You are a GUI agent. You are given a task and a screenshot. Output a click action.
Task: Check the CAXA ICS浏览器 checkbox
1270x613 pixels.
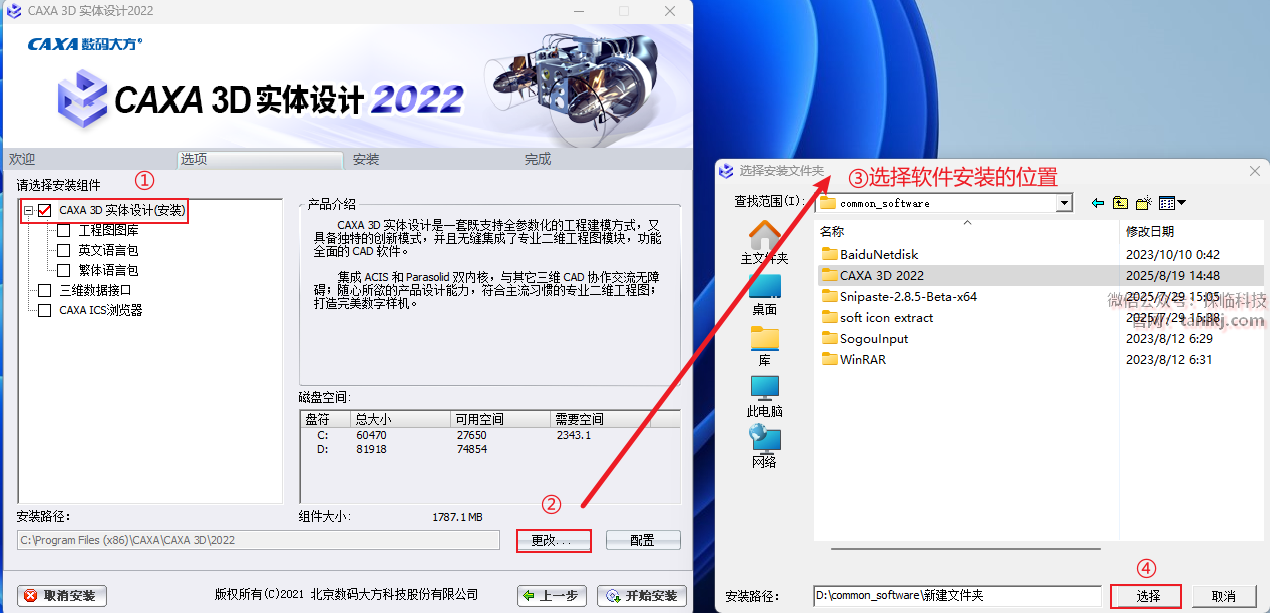(x=44, y=311)
